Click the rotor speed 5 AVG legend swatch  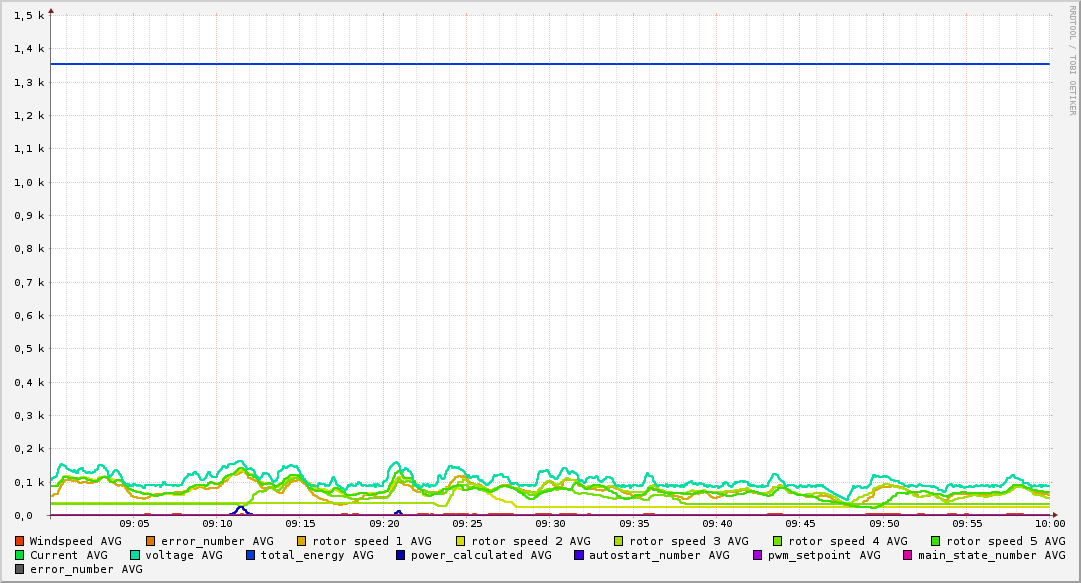[x=936, y=542]
